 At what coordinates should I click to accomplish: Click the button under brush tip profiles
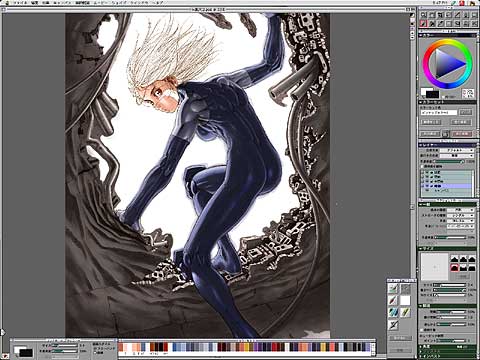[x=463, y=276]
